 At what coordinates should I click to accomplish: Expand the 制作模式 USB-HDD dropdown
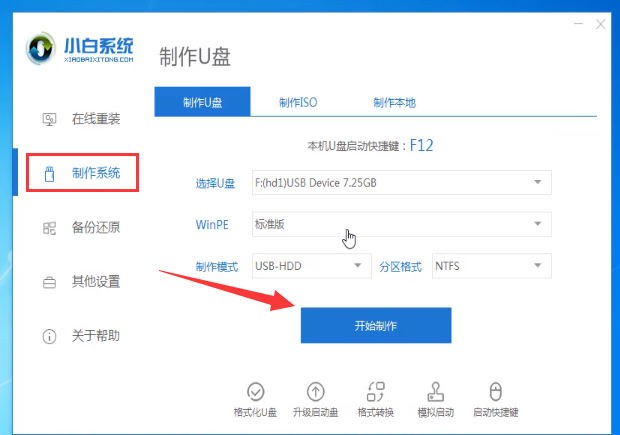(x=311, y=266)
